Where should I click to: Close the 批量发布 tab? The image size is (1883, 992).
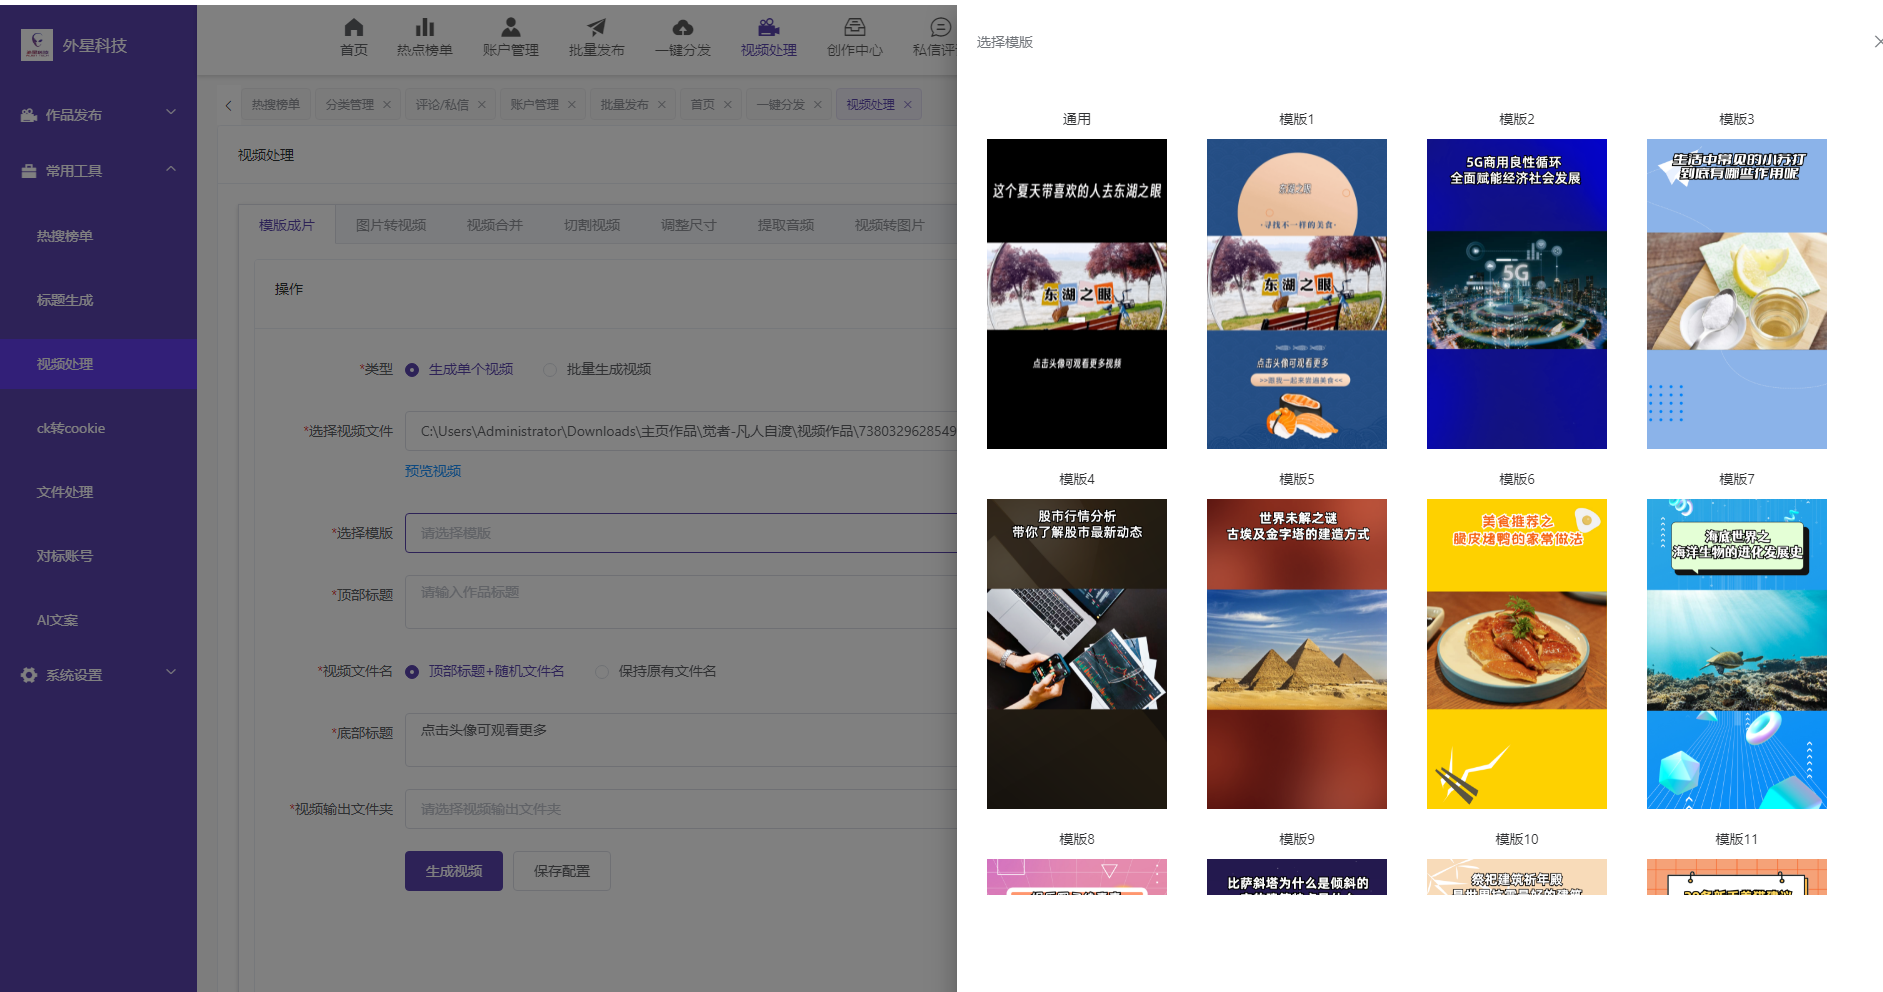[662, 105]
